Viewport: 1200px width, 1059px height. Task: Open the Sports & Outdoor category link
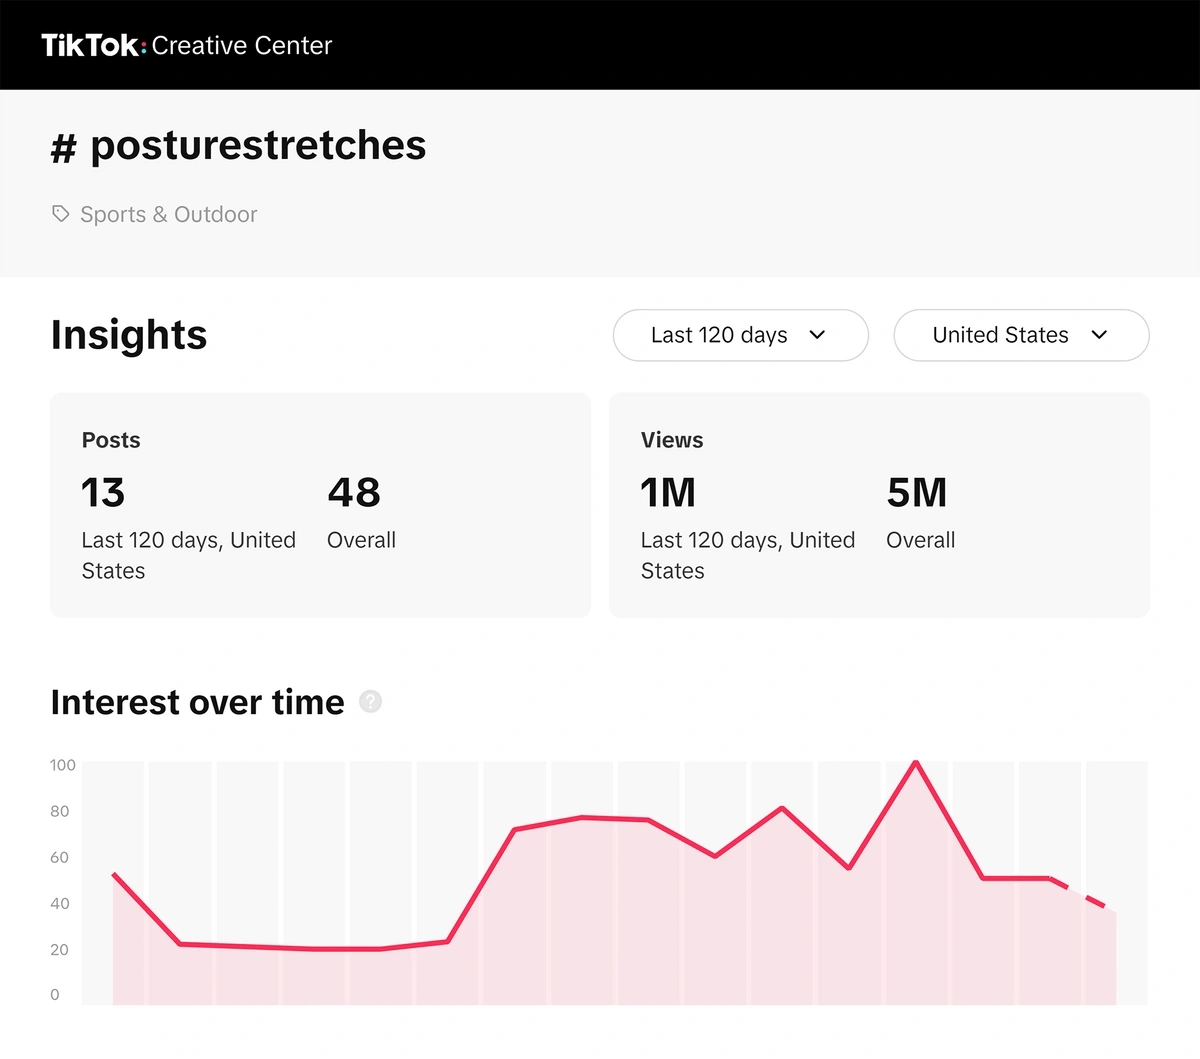(x=168, y=214)
